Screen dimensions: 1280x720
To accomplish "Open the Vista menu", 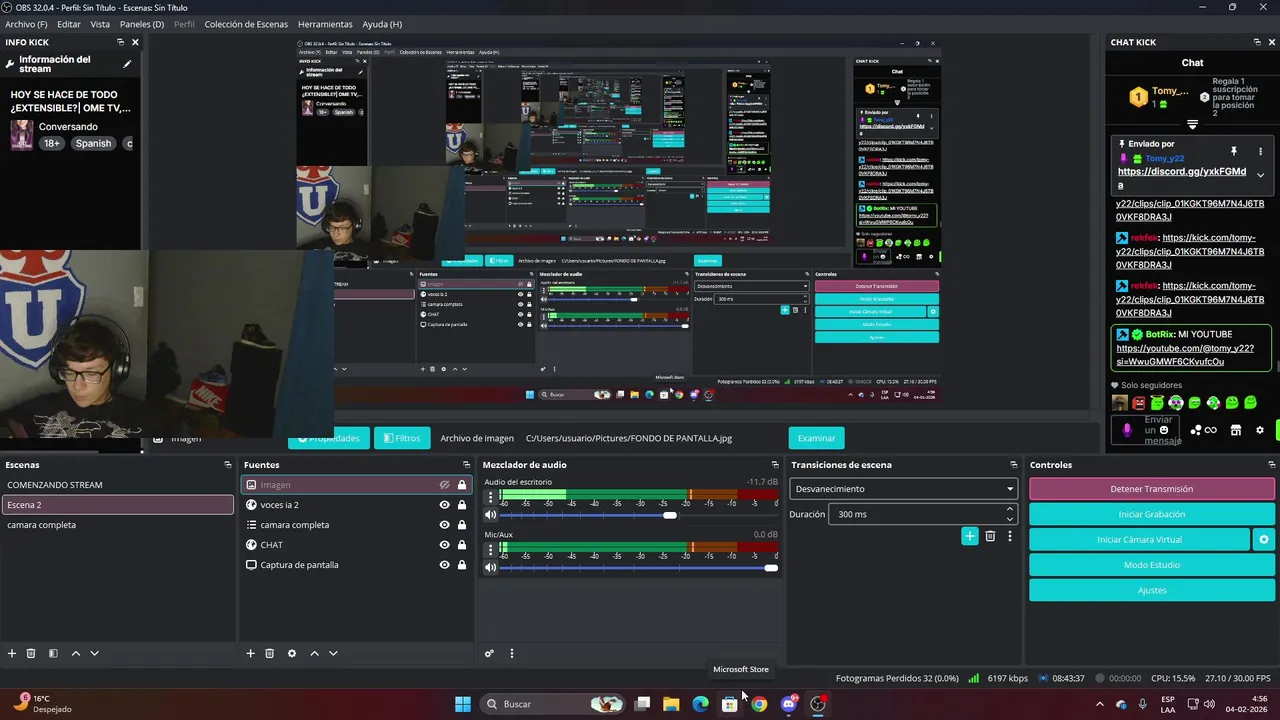I will (100, 24).
